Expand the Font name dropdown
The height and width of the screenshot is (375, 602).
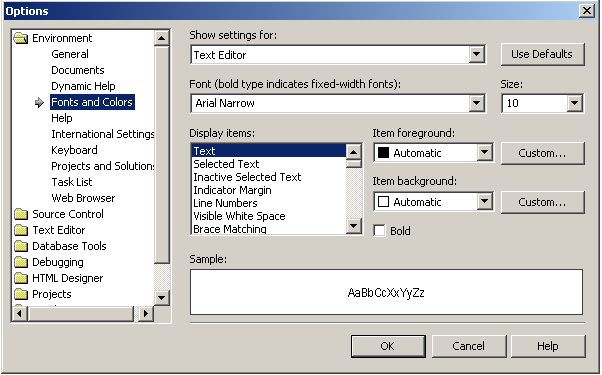point(476,103)
